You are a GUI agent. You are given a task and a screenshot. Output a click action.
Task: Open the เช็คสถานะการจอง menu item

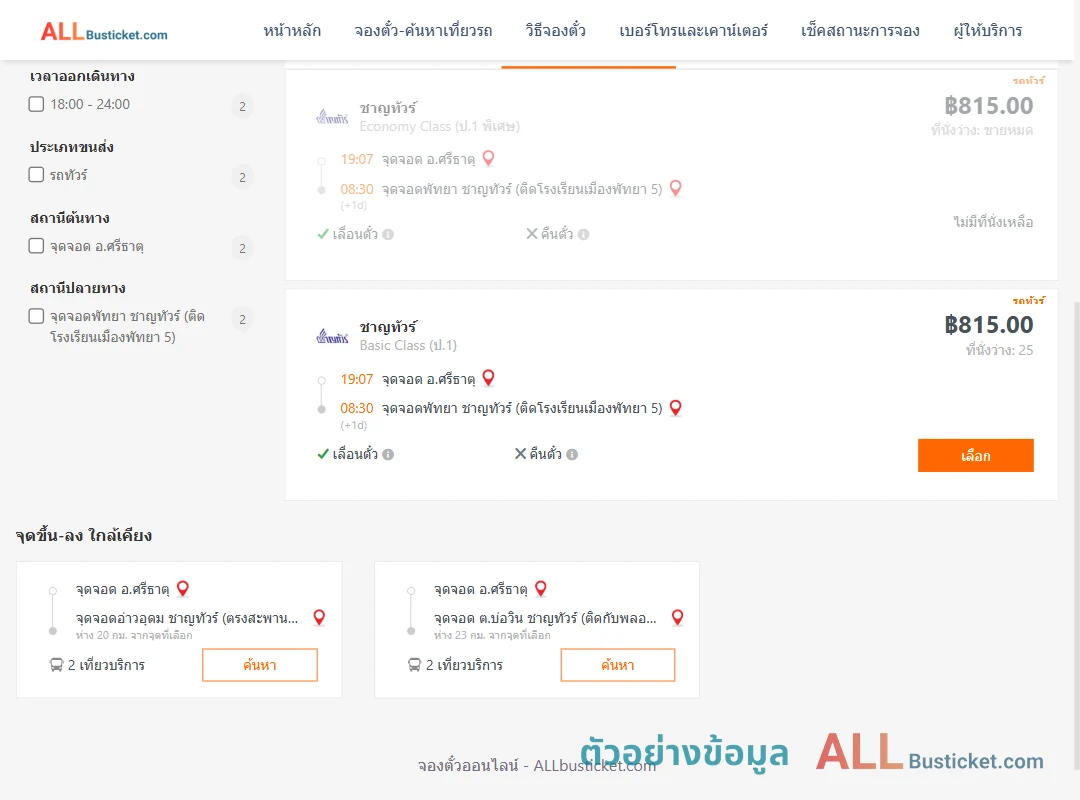coord(860,30)
